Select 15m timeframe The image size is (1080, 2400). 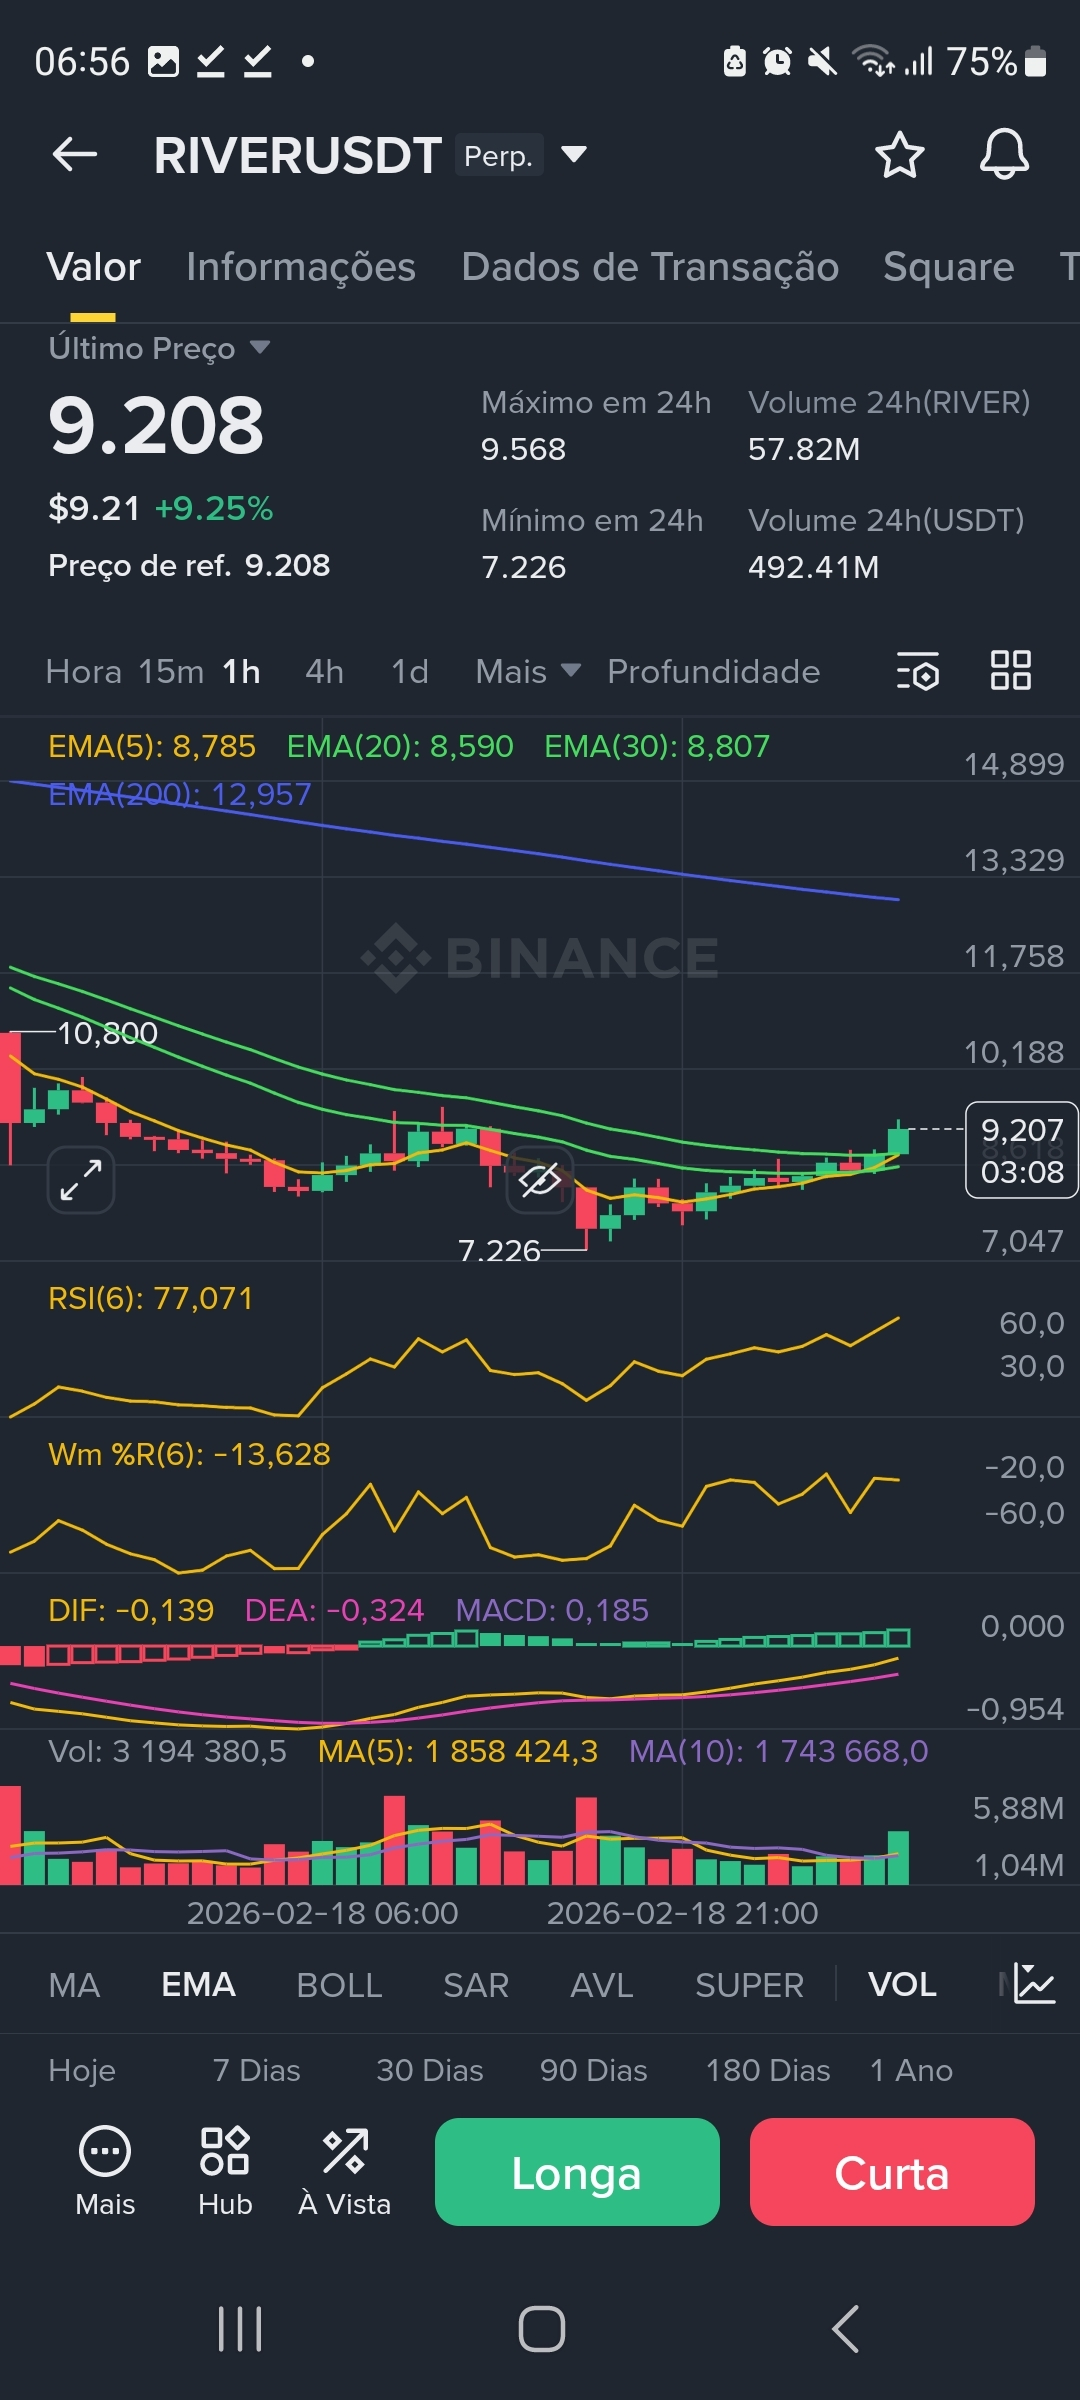[171, 671]
